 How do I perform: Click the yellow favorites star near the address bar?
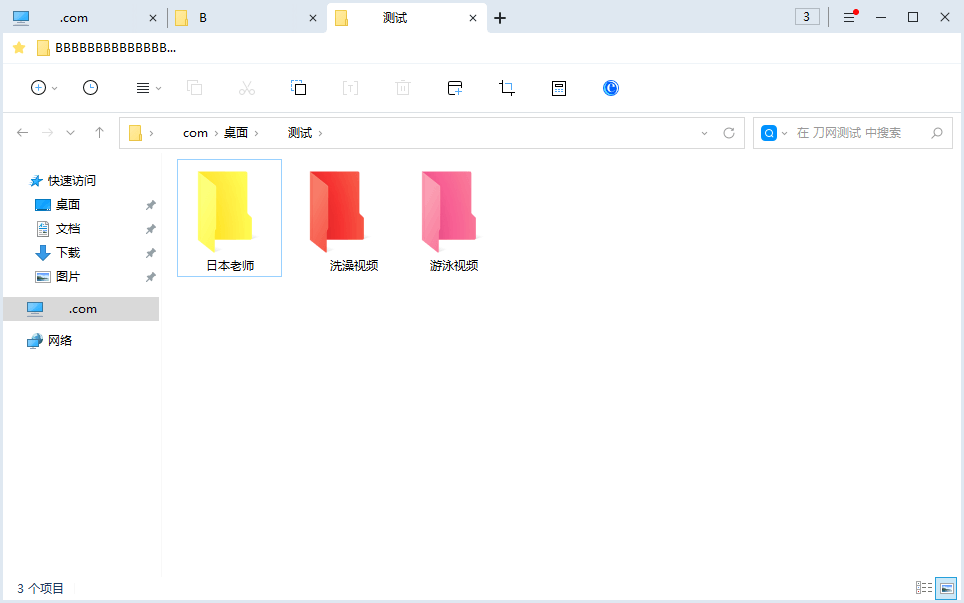click(x=18, y=47)
